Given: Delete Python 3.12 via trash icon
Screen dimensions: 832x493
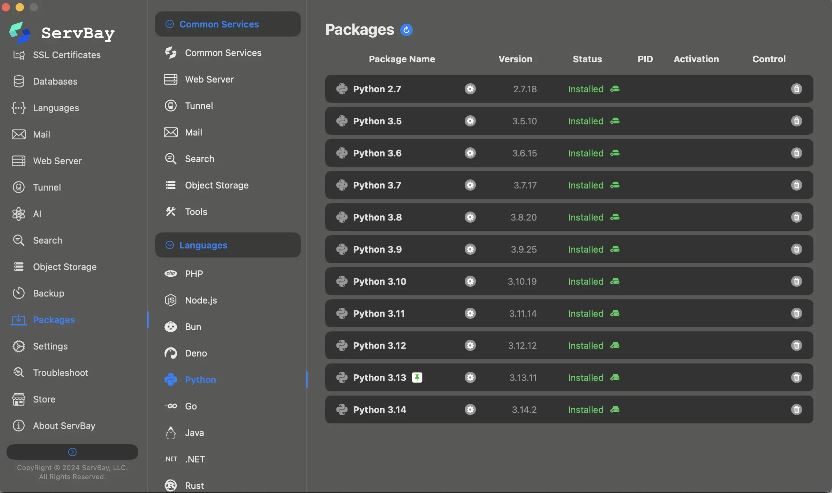Looking at the screenshot, I should (796, 346).
